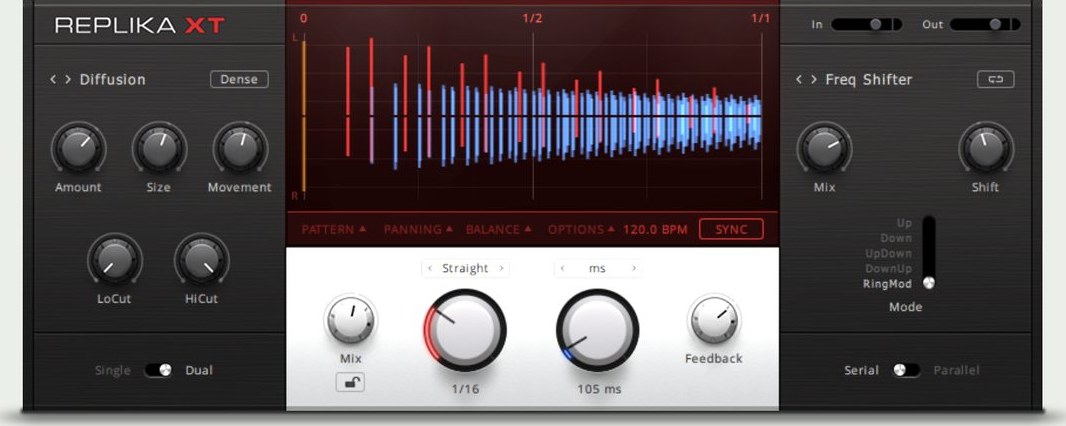Select DownUp mode
Screen dimensions: 1066x426
[x=889, y=269]
